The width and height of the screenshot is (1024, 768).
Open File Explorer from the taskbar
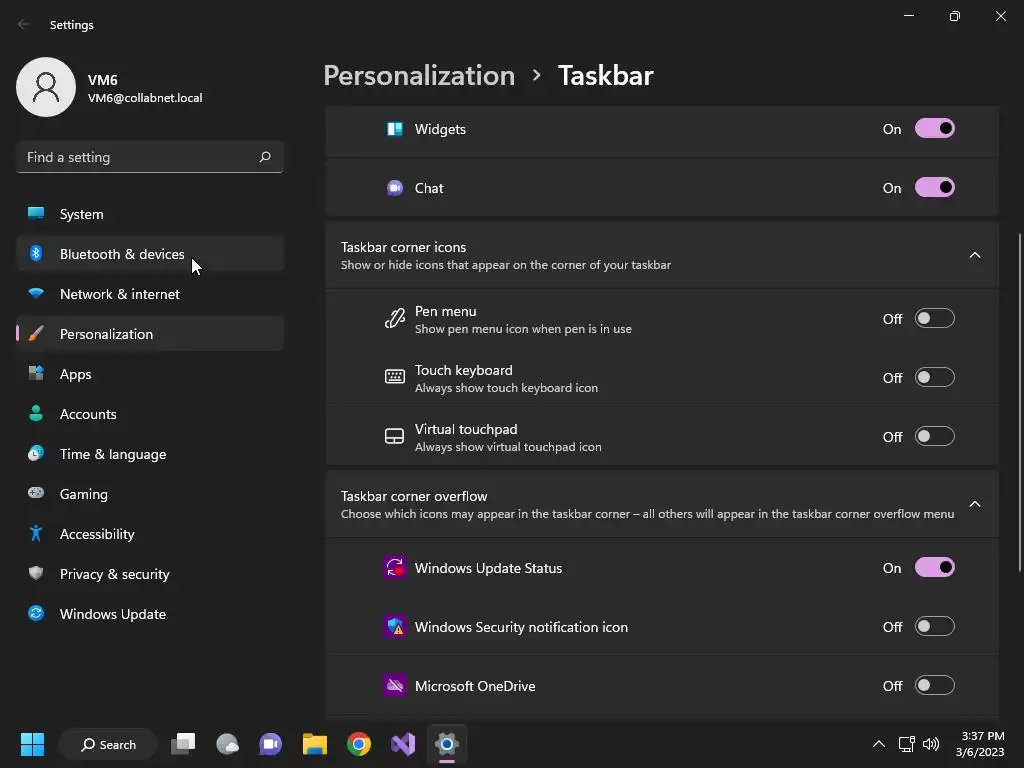pos(315,744)
